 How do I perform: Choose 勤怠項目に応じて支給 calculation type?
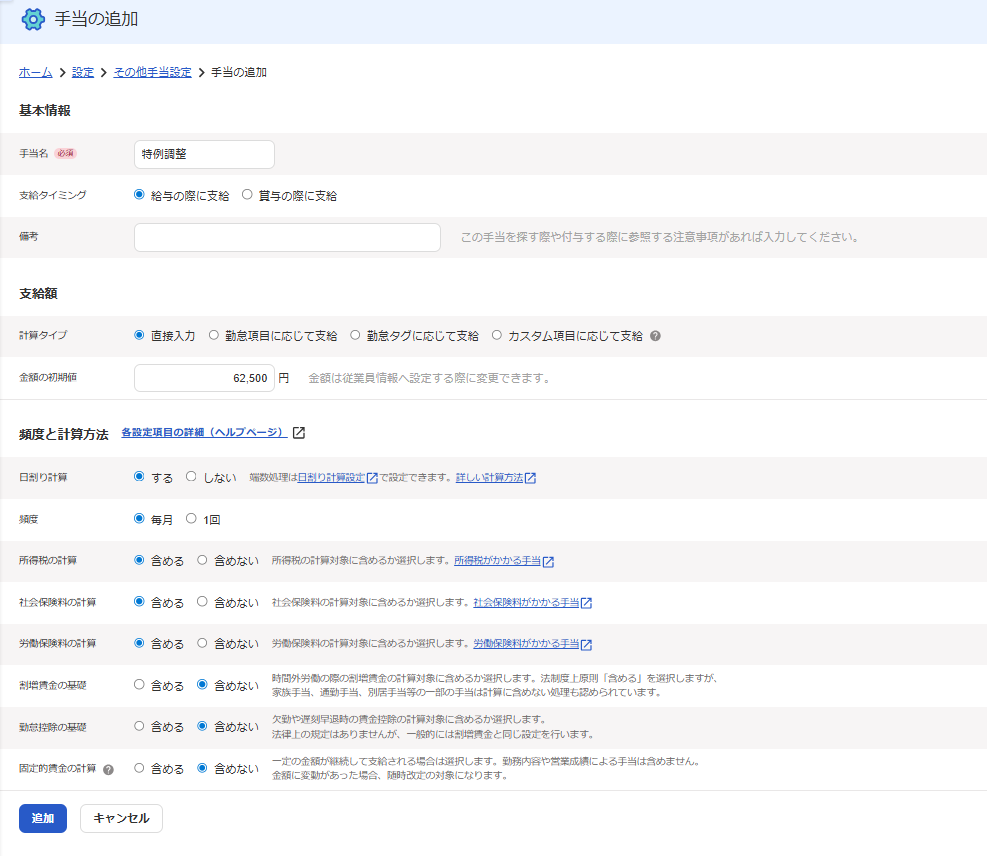click(x=214, y=335)
